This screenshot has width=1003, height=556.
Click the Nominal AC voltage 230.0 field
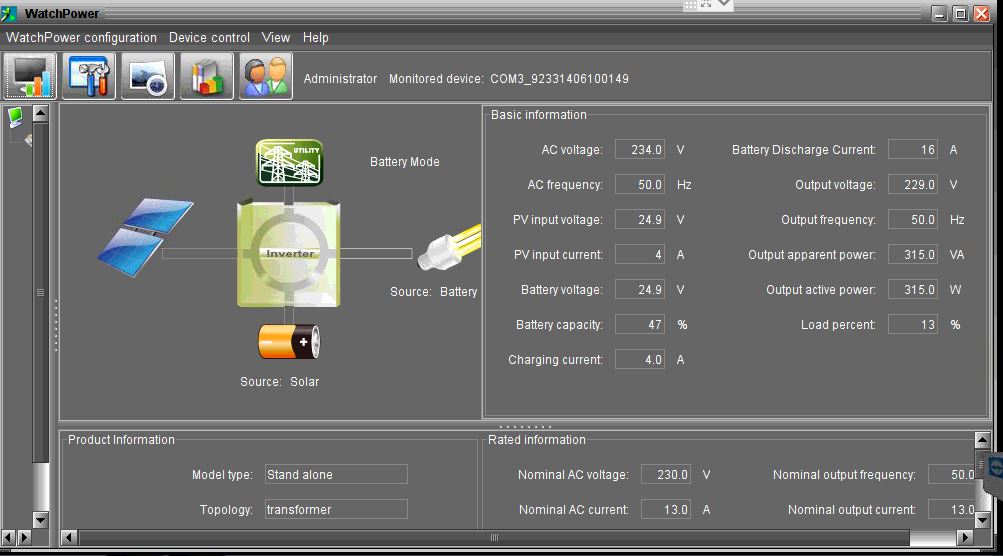point(666,474)
